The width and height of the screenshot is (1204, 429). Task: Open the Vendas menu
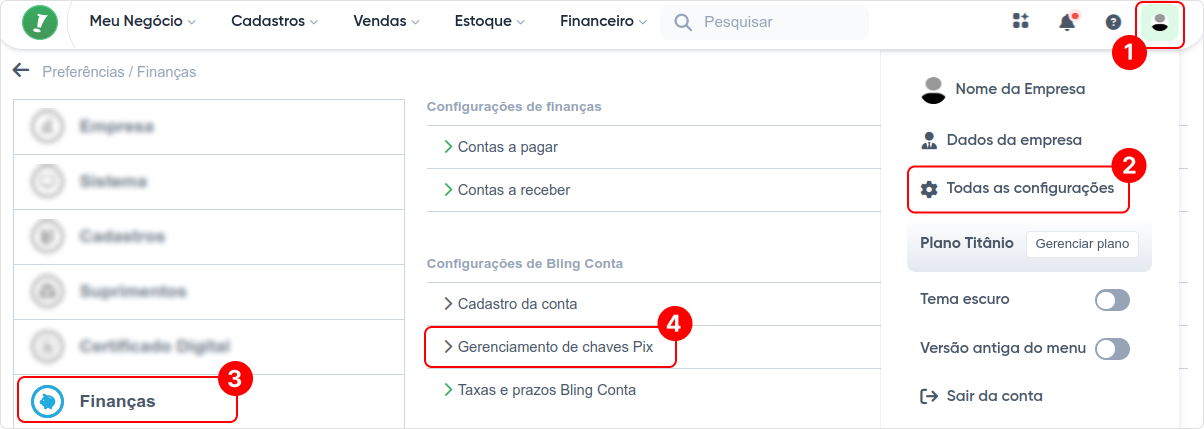pyautogui.click(x=386, y=22)
